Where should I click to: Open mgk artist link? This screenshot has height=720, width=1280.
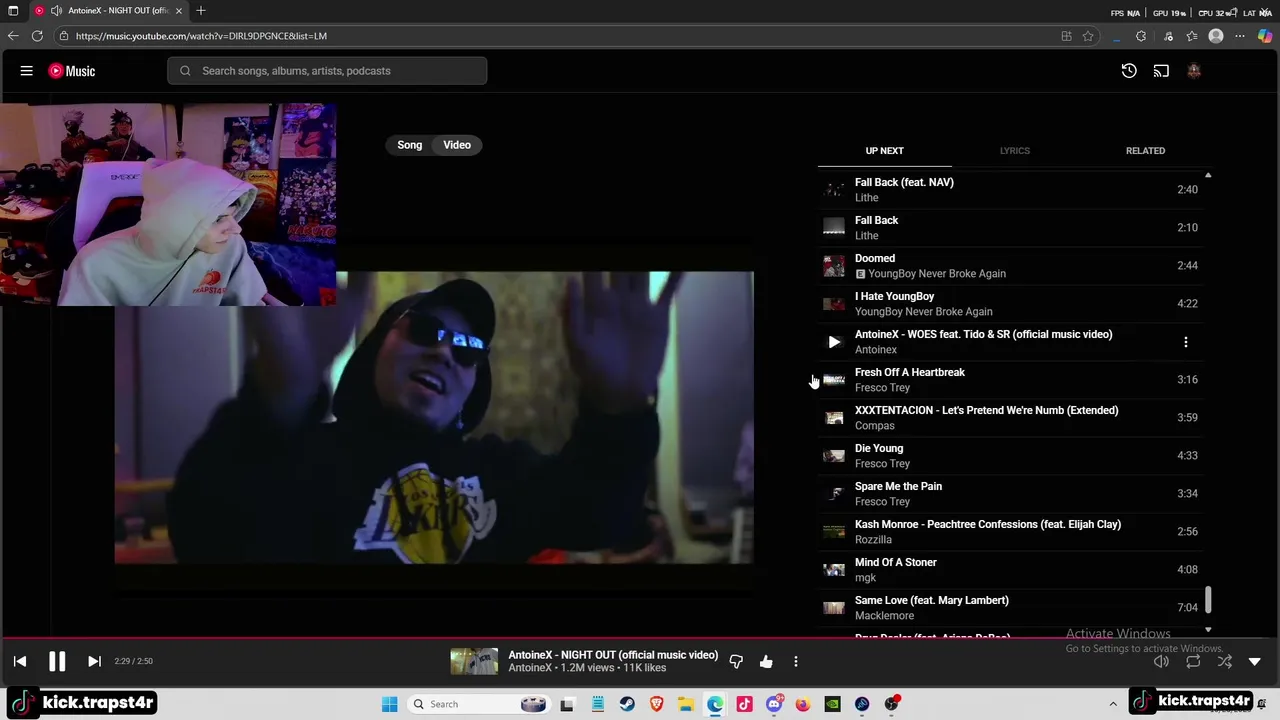(x=865, y=578)
